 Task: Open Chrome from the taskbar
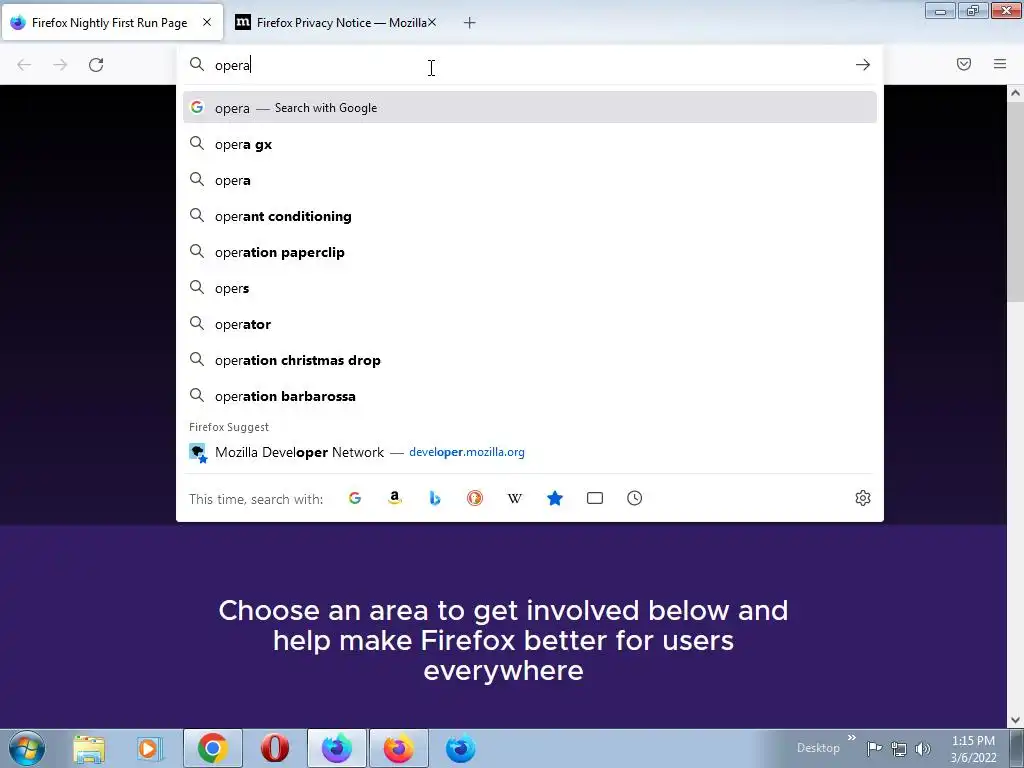(213, 748)
